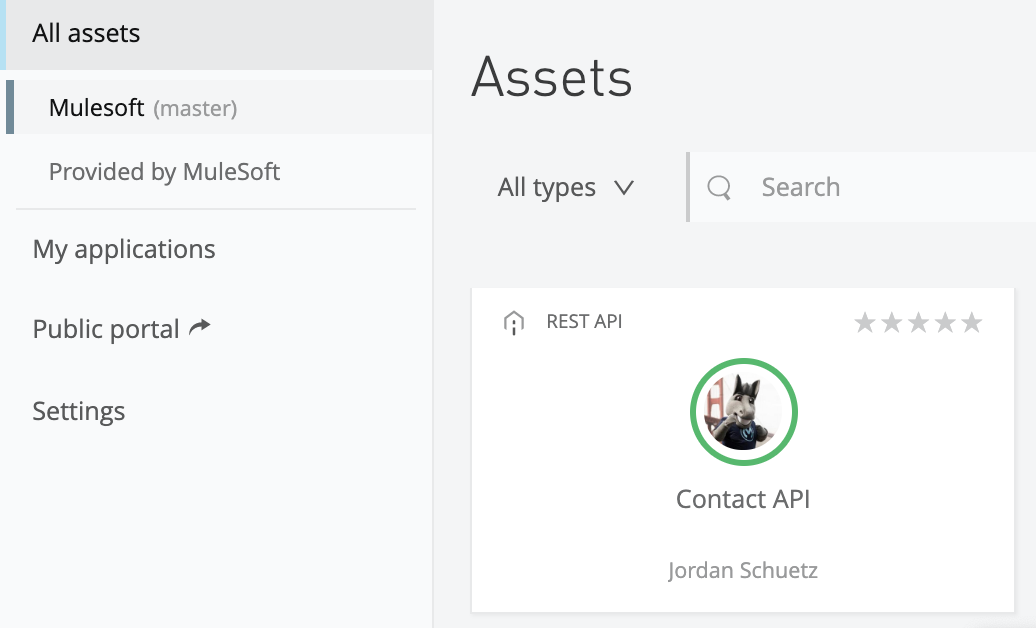
Task: Expand the All types filter dropdown
Action: (x=566, y=187)
